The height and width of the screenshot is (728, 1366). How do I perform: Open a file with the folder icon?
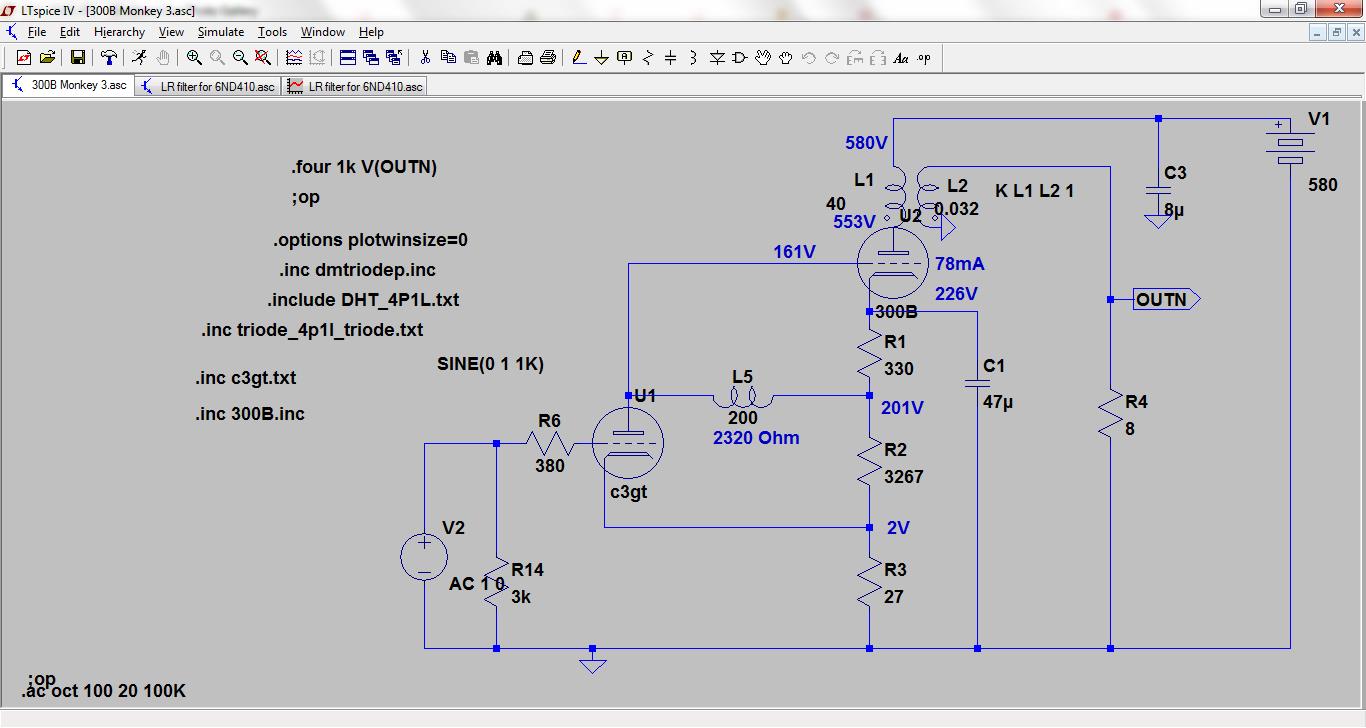[x=47, y=58]
